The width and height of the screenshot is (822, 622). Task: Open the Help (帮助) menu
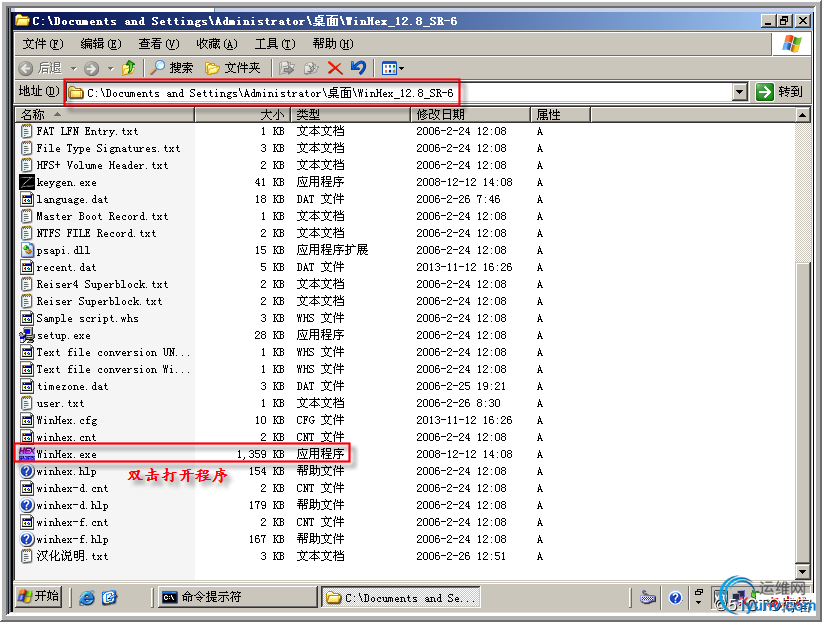pyautogui.click(x=332, y=44)
